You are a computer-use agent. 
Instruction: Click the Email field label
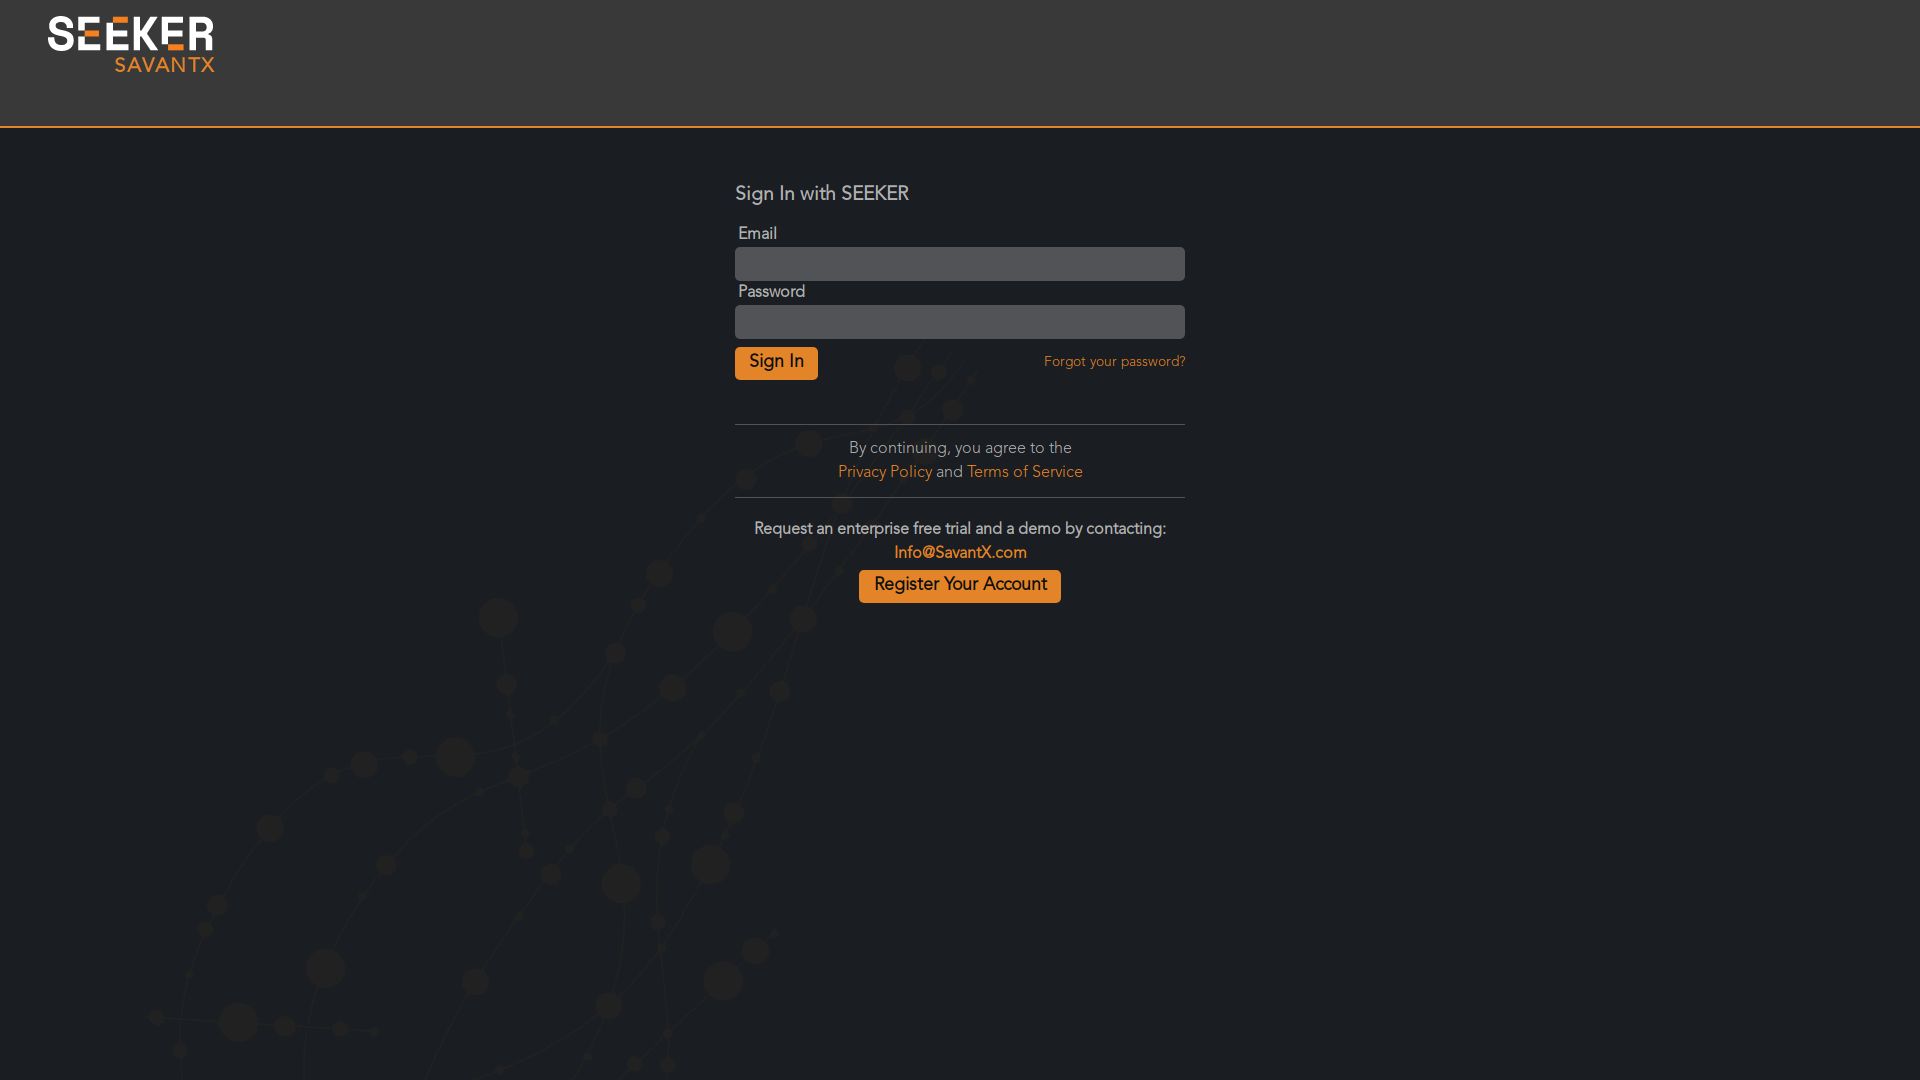757,234
